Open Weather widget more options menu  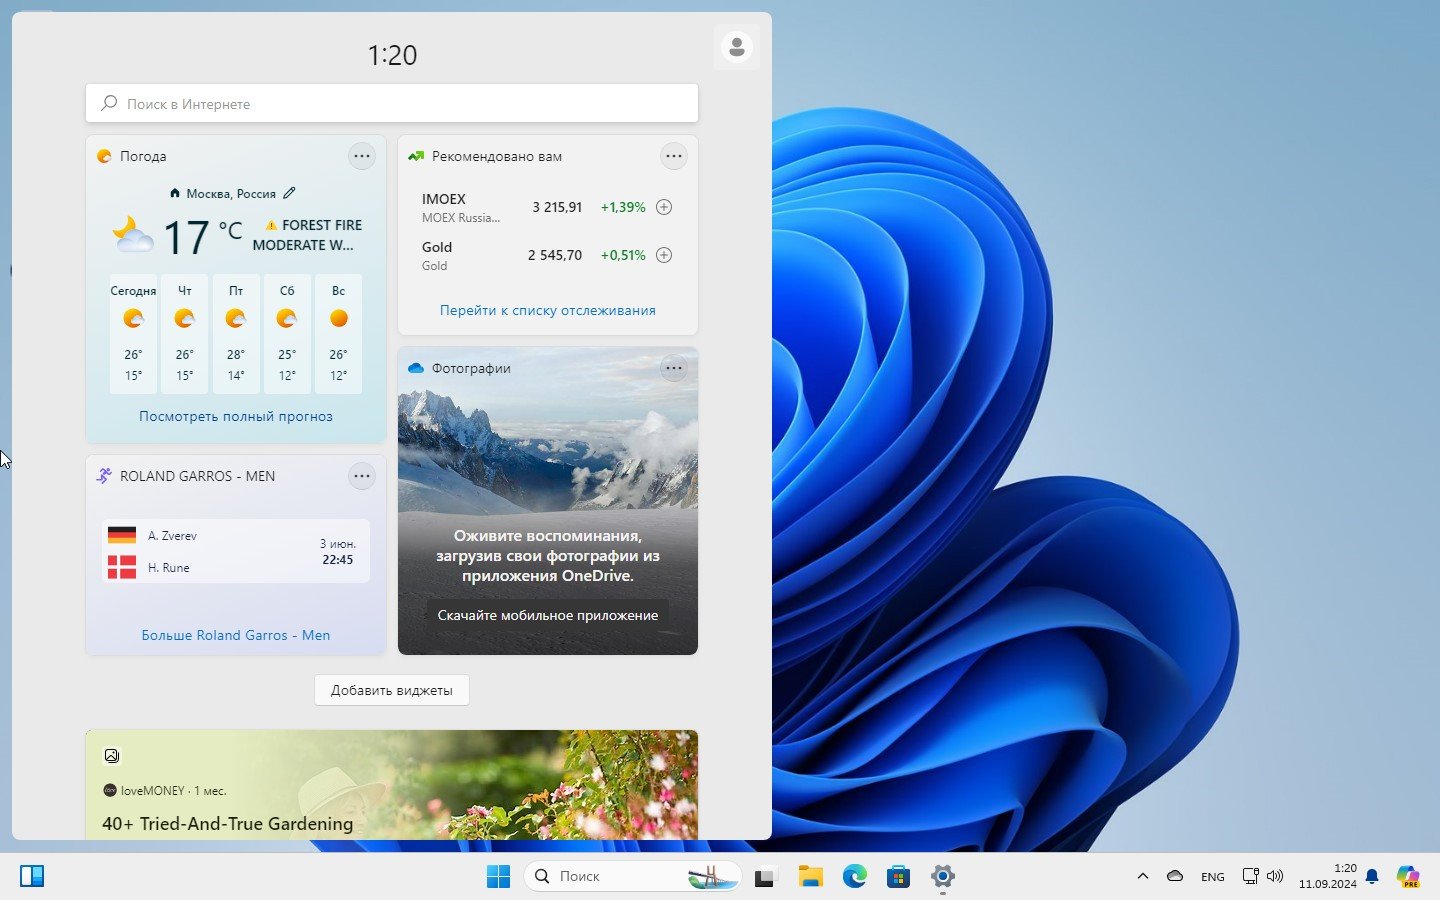click(x=362, y=156)
